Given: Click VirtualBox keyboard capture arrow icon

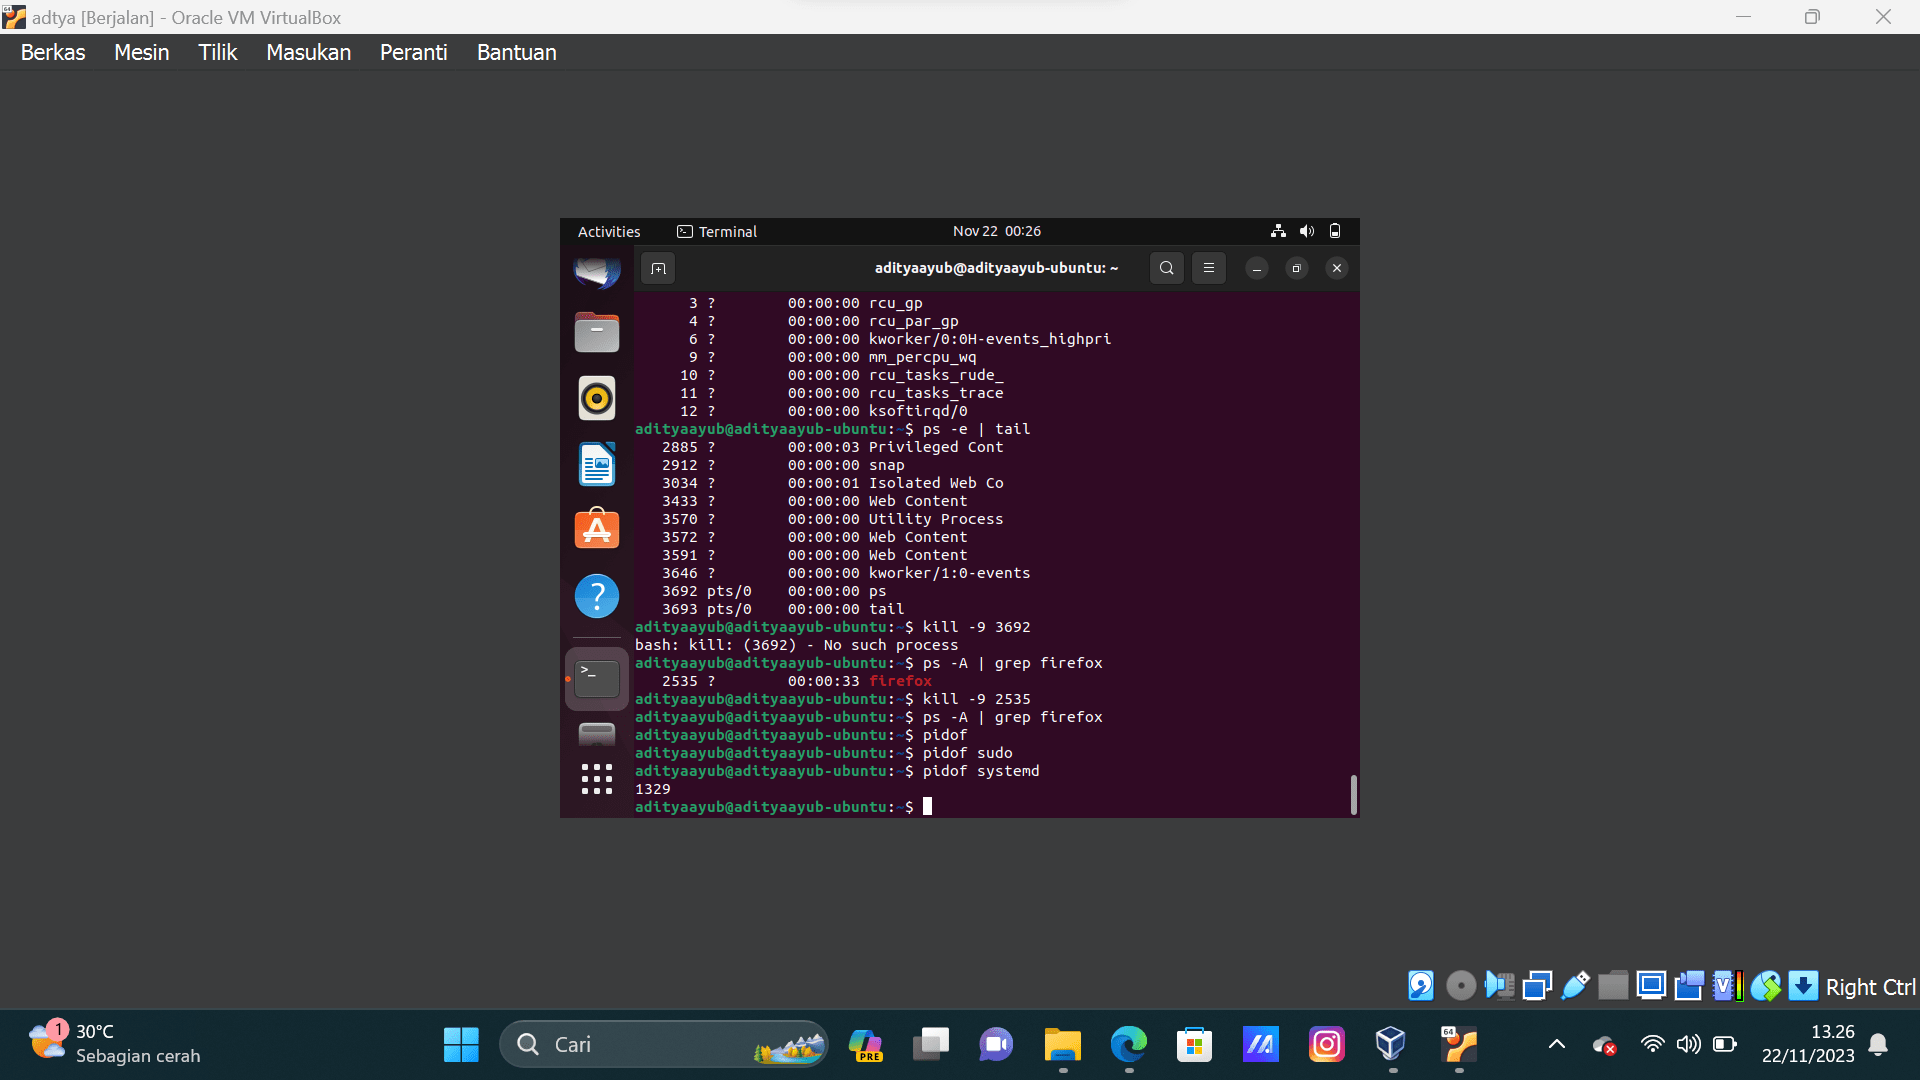Looking at the screenshot, I should tap(1803, 986).
